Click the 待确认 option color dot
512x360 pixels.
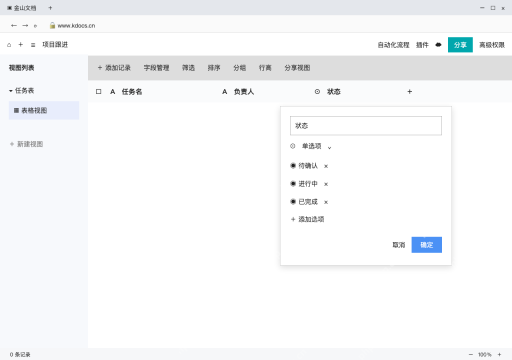pos(293,166)
